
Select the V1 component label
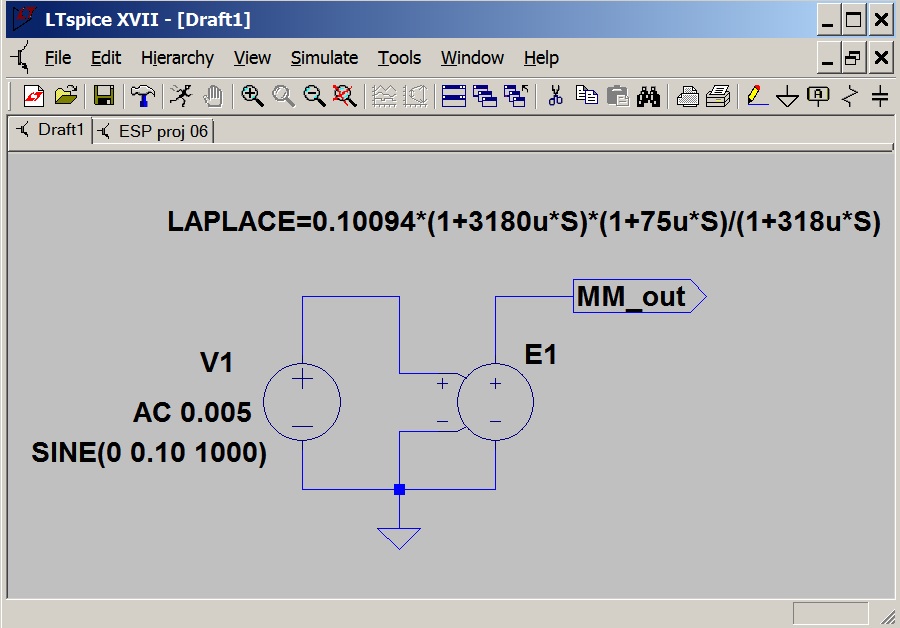216,362
